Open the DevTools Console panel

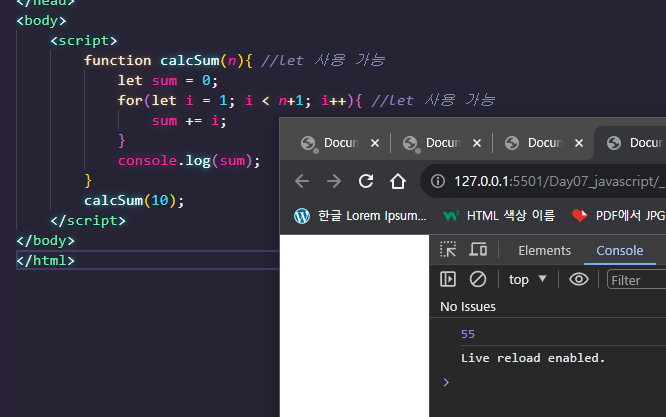click(619, 251)
